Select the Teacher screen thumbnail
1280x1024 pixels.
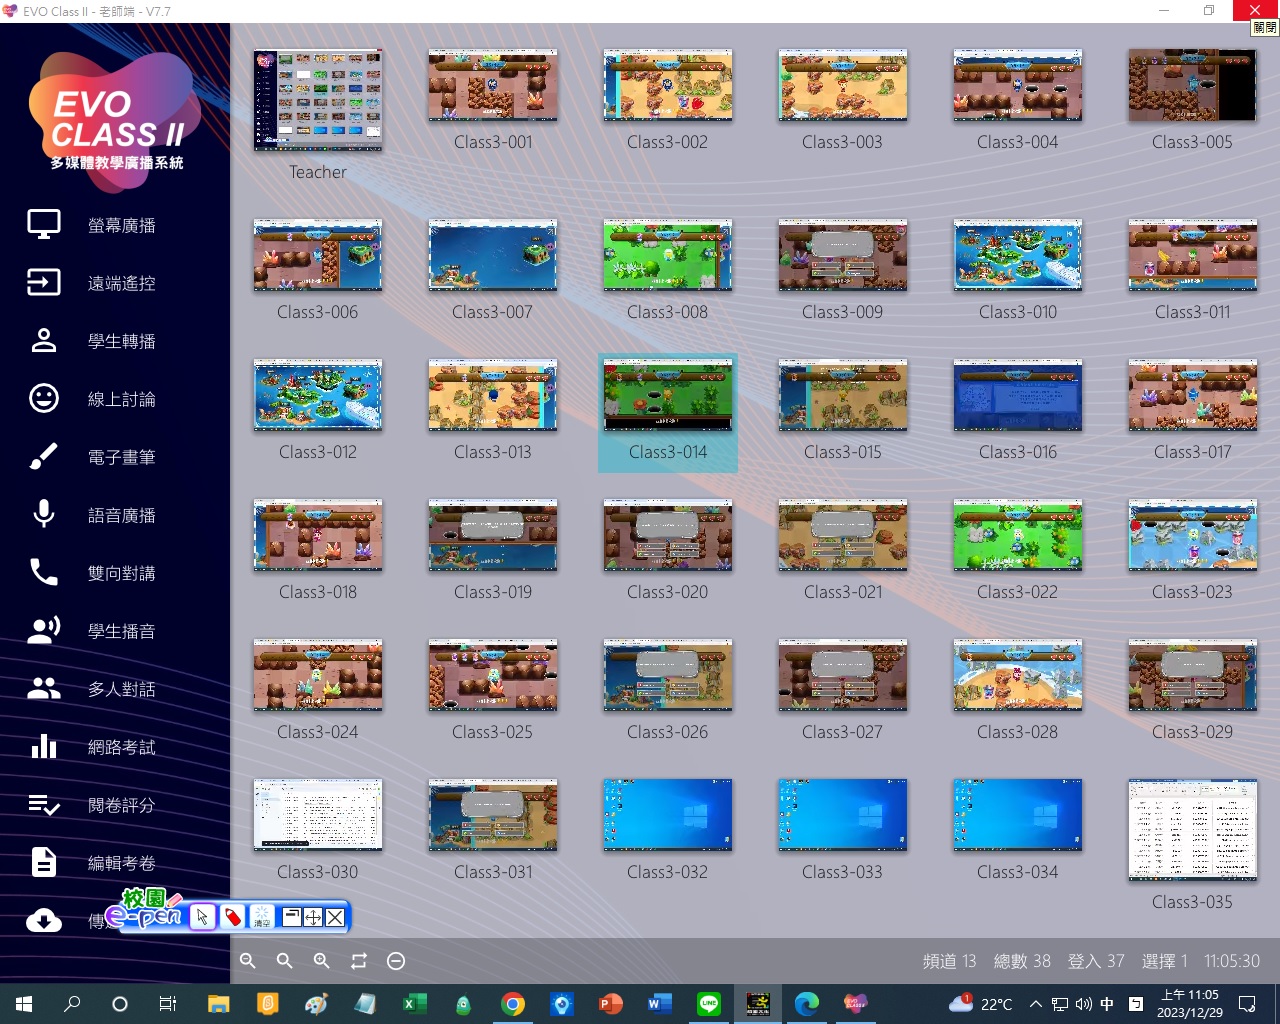click(x=318, y=100)
